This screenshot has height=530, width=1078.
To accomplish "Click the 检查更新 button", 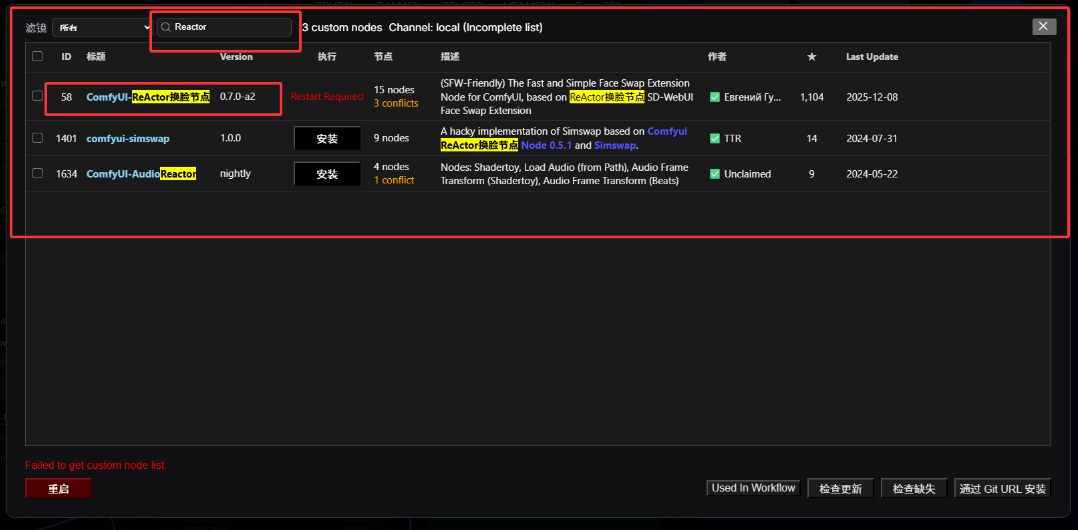I will point(840,489).
